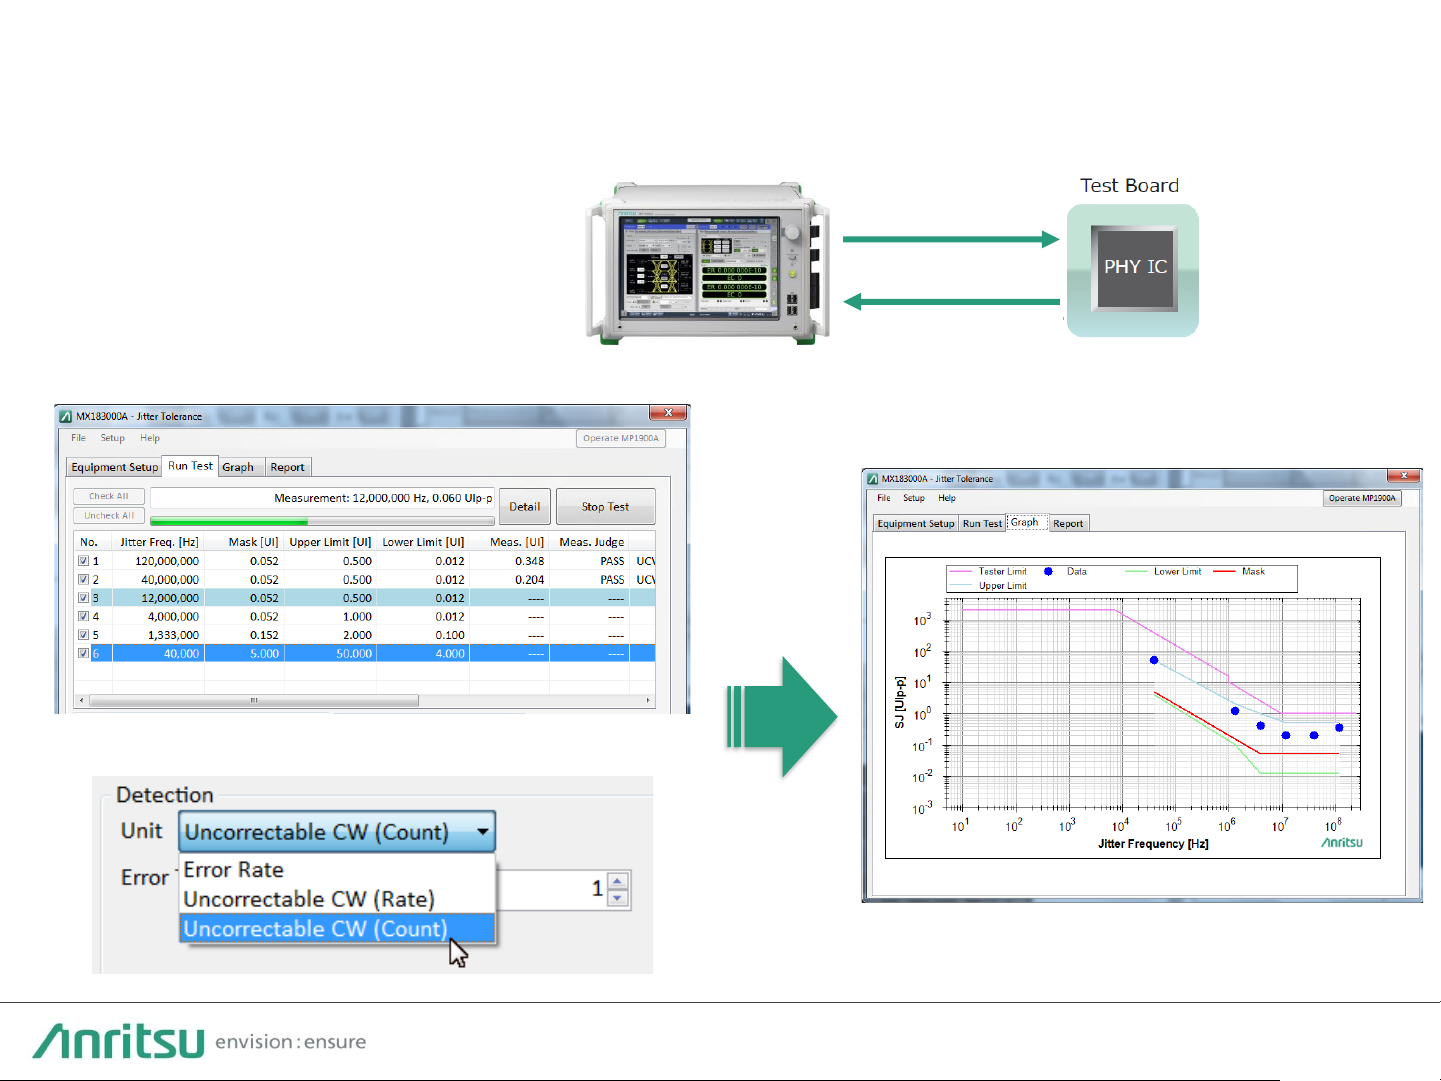Click the Error threshold value field
Viewport: 1441px width, 1081px height.
coord(551,889)
